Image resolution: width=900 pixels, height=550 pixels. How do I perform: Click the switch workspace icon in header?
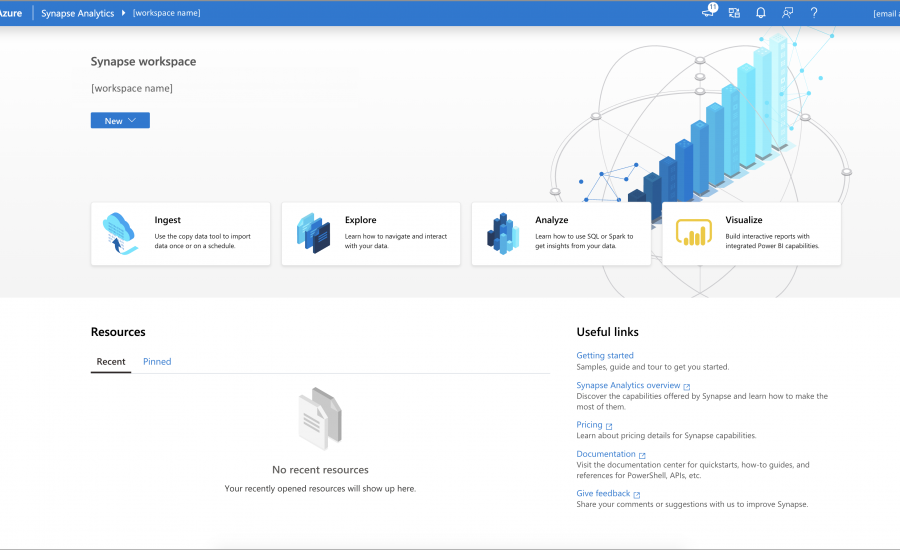734,13
